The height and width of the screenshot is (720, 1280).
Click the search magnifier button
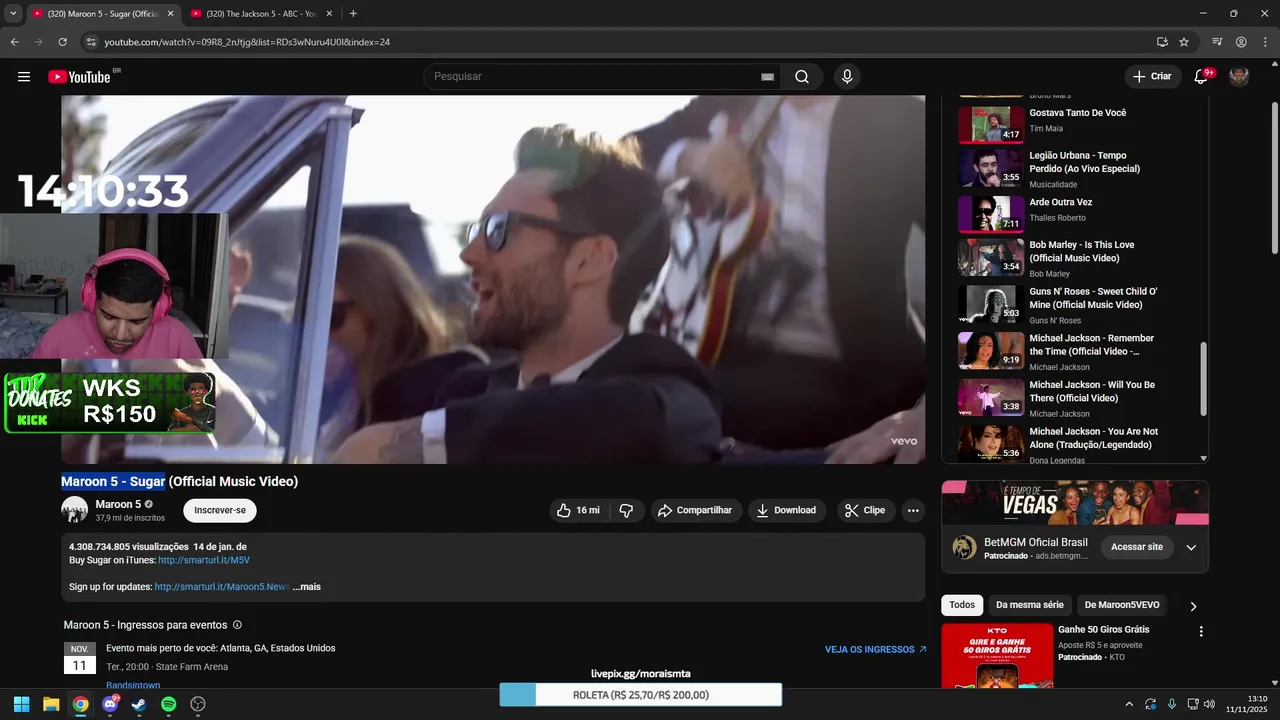pos(802,77)
